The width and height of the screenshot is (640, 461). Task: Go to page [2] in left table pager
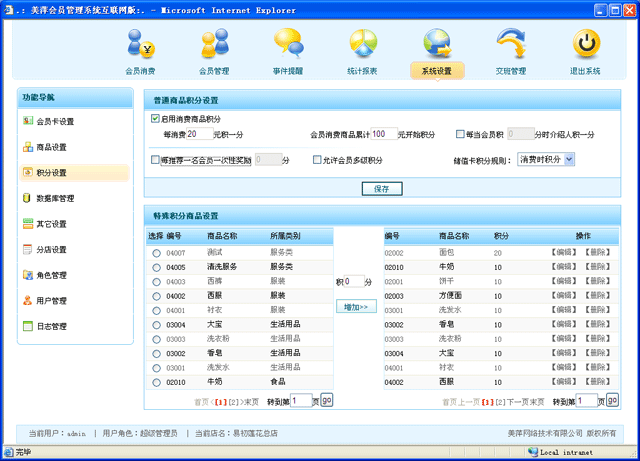tap(233, 402)
